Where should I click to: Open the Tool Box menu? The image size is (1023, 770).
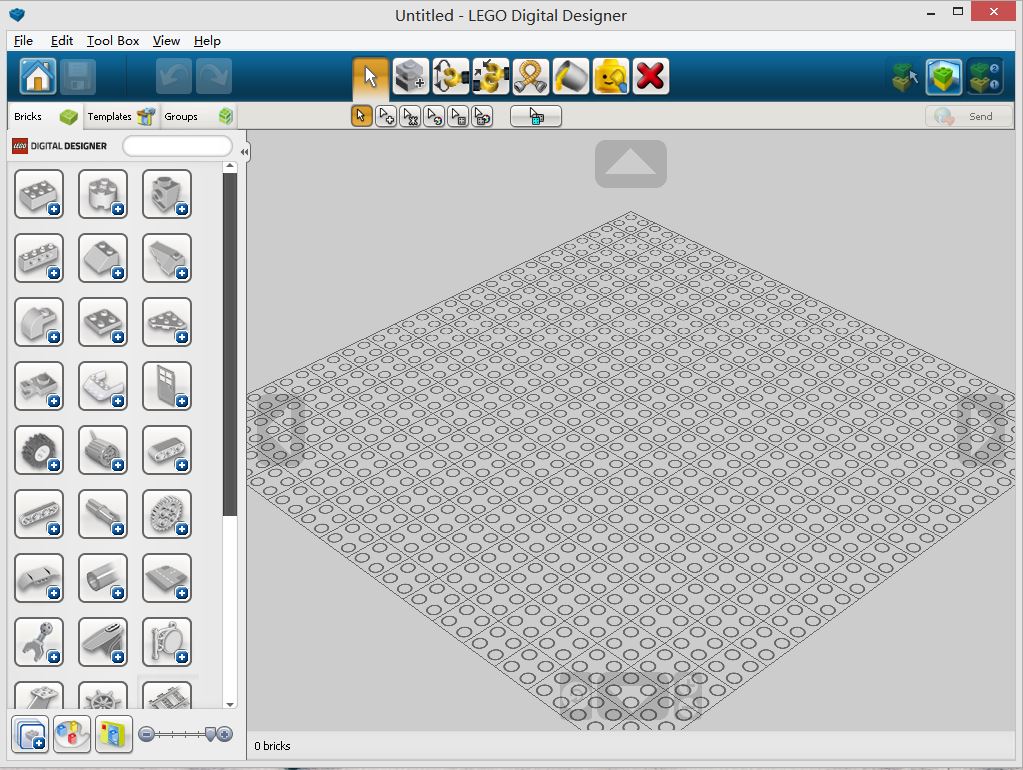click(x=112, y=41)
